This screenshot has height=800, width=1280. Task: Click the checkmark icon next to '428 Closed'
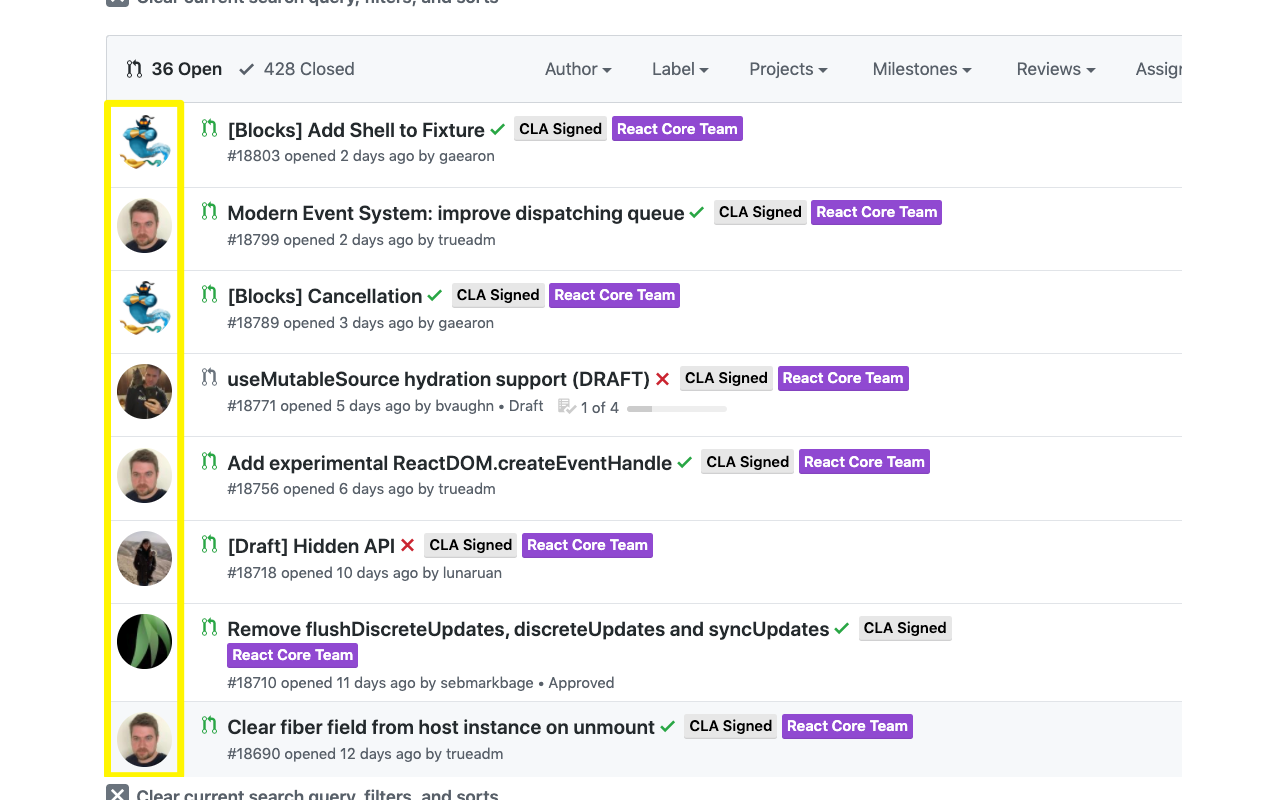pyautogui.click(x=247, y=69)
